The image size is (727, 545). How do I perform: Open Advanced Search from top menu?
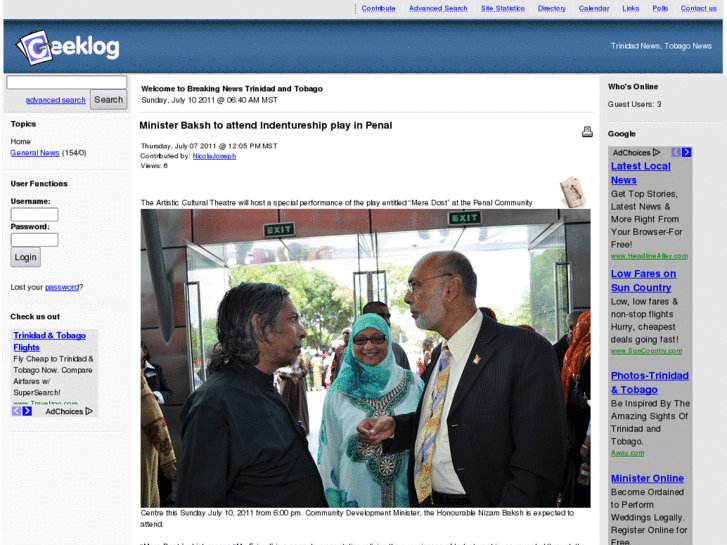tap(438, 8)
